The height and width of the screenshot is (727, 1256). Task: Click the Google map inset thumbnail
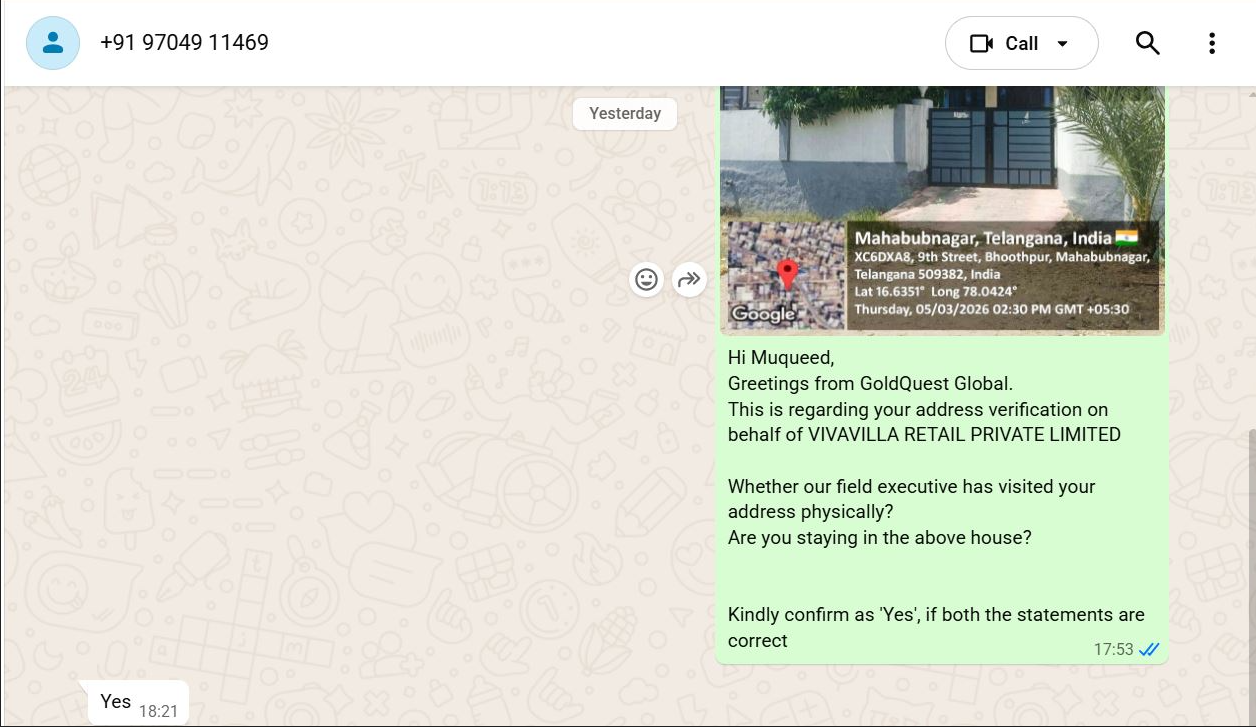pos(786,275)
